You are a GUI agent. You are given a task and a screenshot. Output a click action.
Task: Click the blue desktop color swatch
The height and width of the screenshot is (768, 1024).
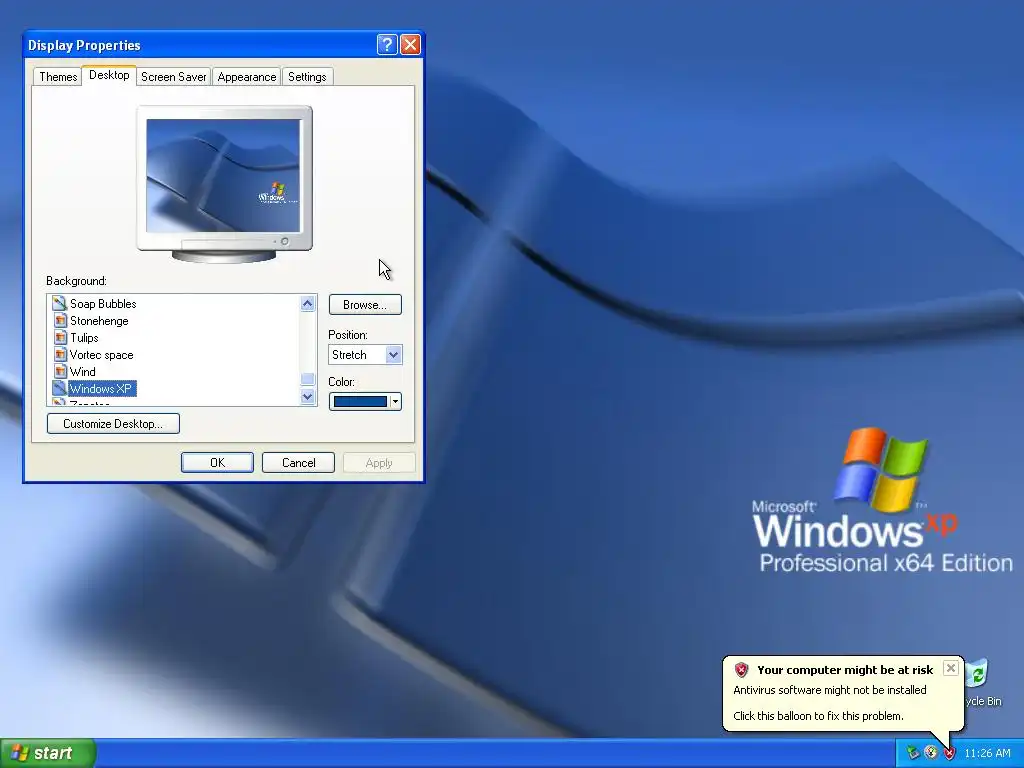click(360, 402)
